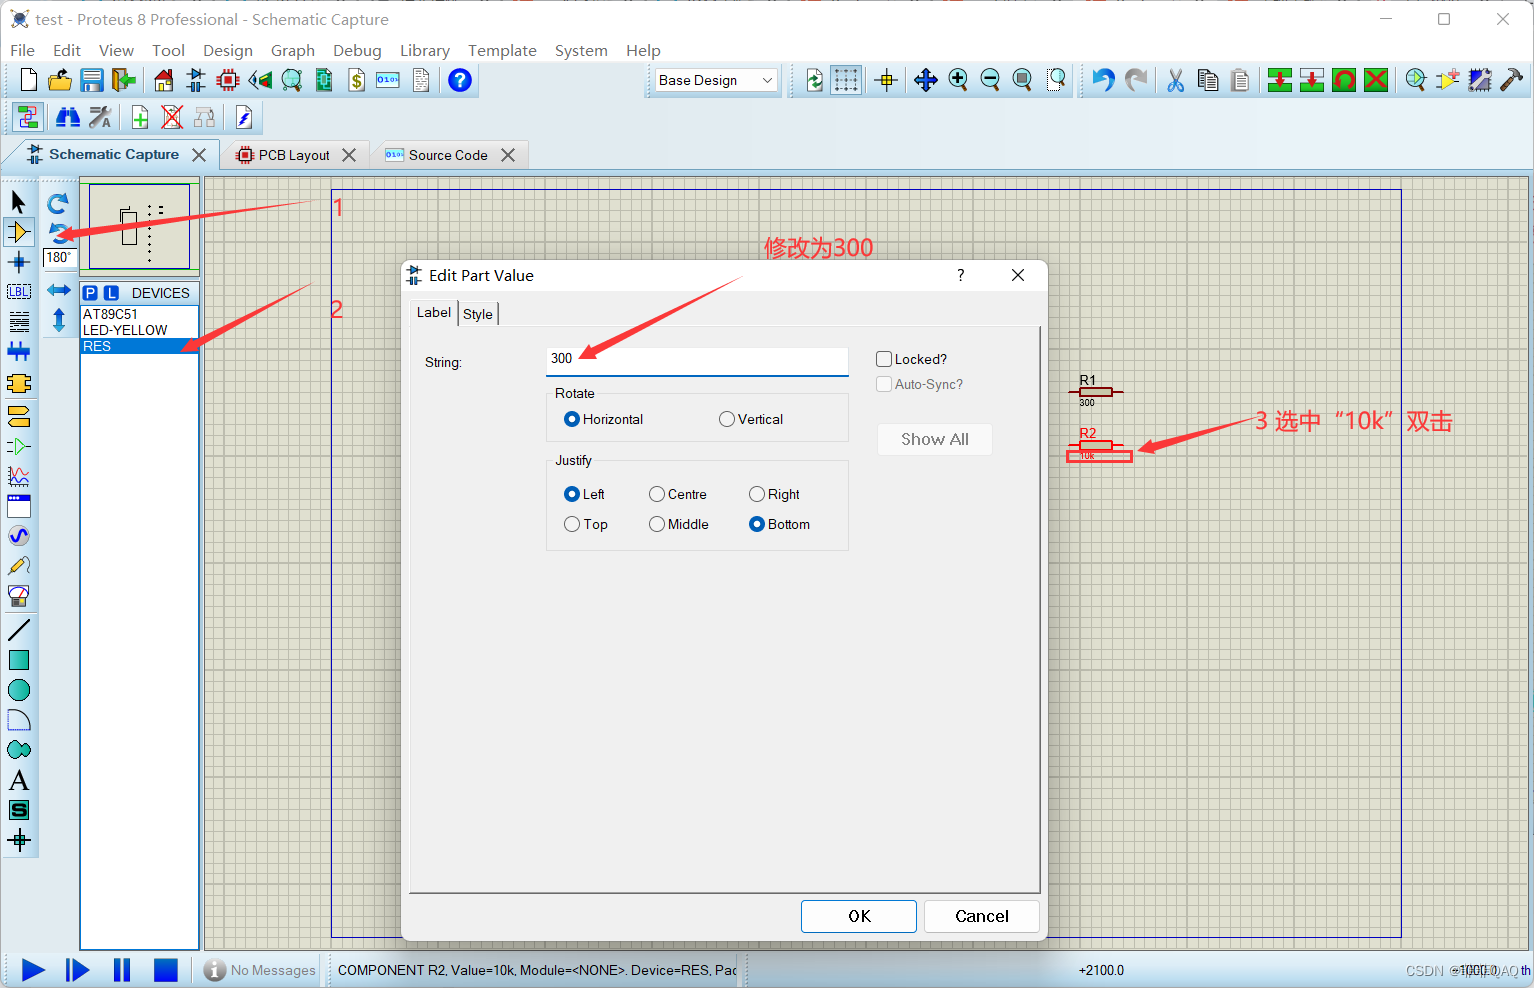Screen dimensions: 1534x988
Task: Open the Graph menu
Action: click(x=293, y=50)
